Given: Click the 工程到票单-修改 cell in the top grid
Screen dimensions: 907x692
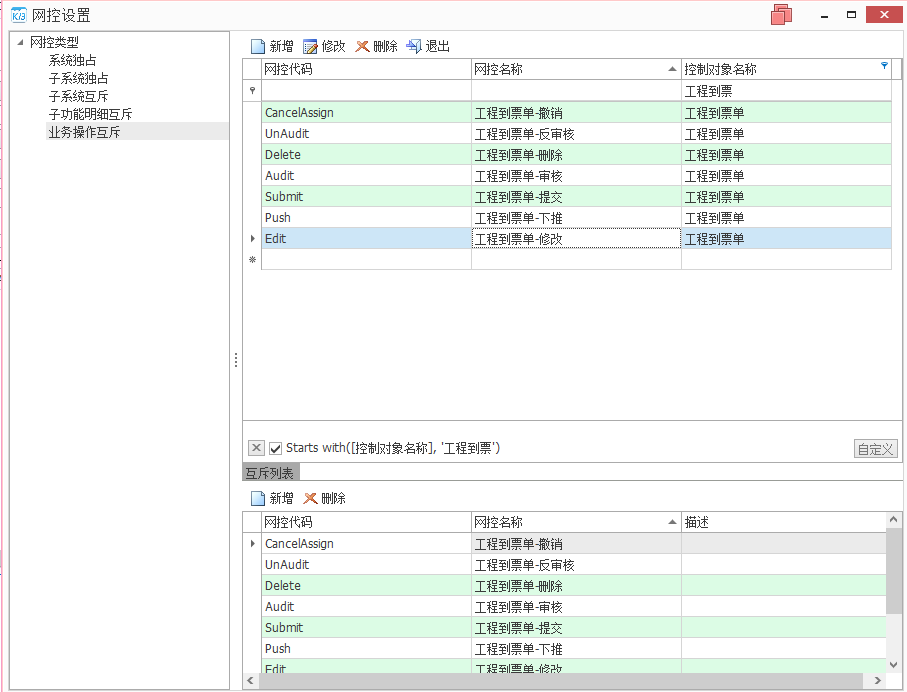Looking at the screenshot, I should click(576, 238).
